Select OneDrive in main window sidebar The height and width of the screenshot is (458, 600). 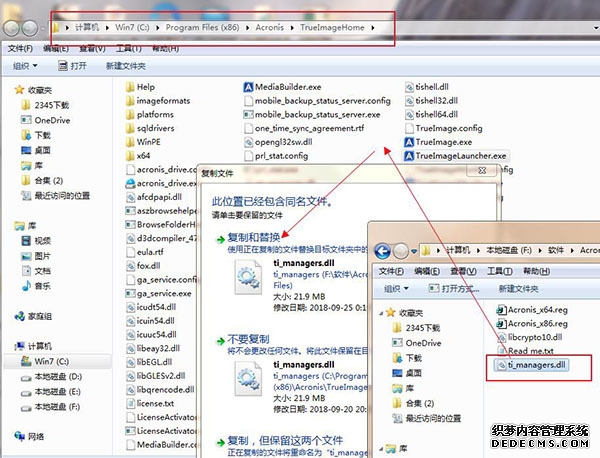(46, 120)
